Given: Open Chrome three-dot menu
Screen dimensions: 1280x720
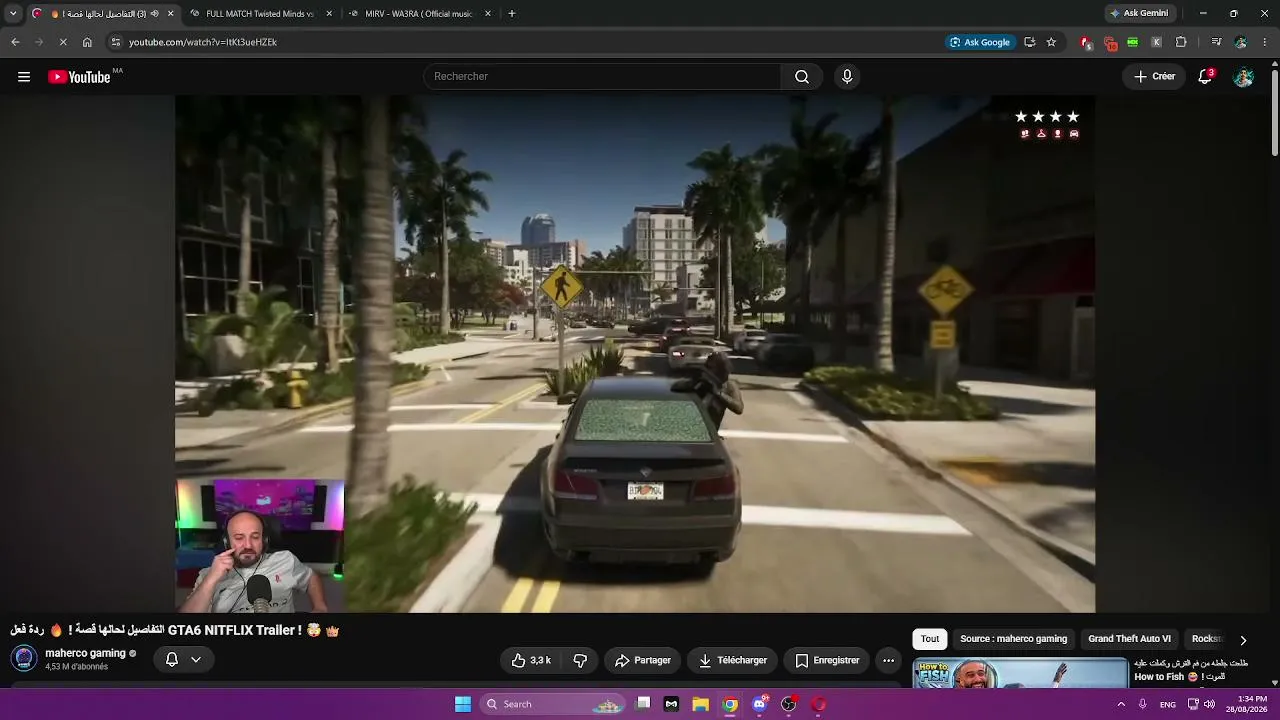Looking at the screenshot, I should point(1265,42).
